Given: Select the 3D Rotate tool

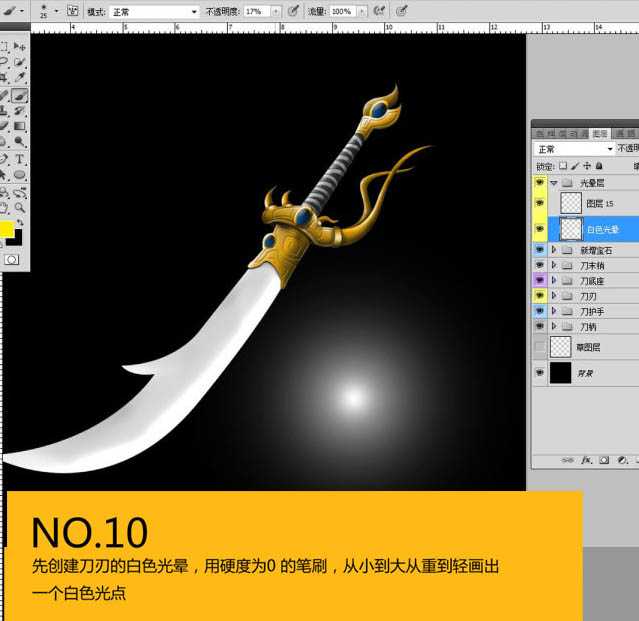Looking at the screenshot, I should pyautogui.click(x=4, y=192).
